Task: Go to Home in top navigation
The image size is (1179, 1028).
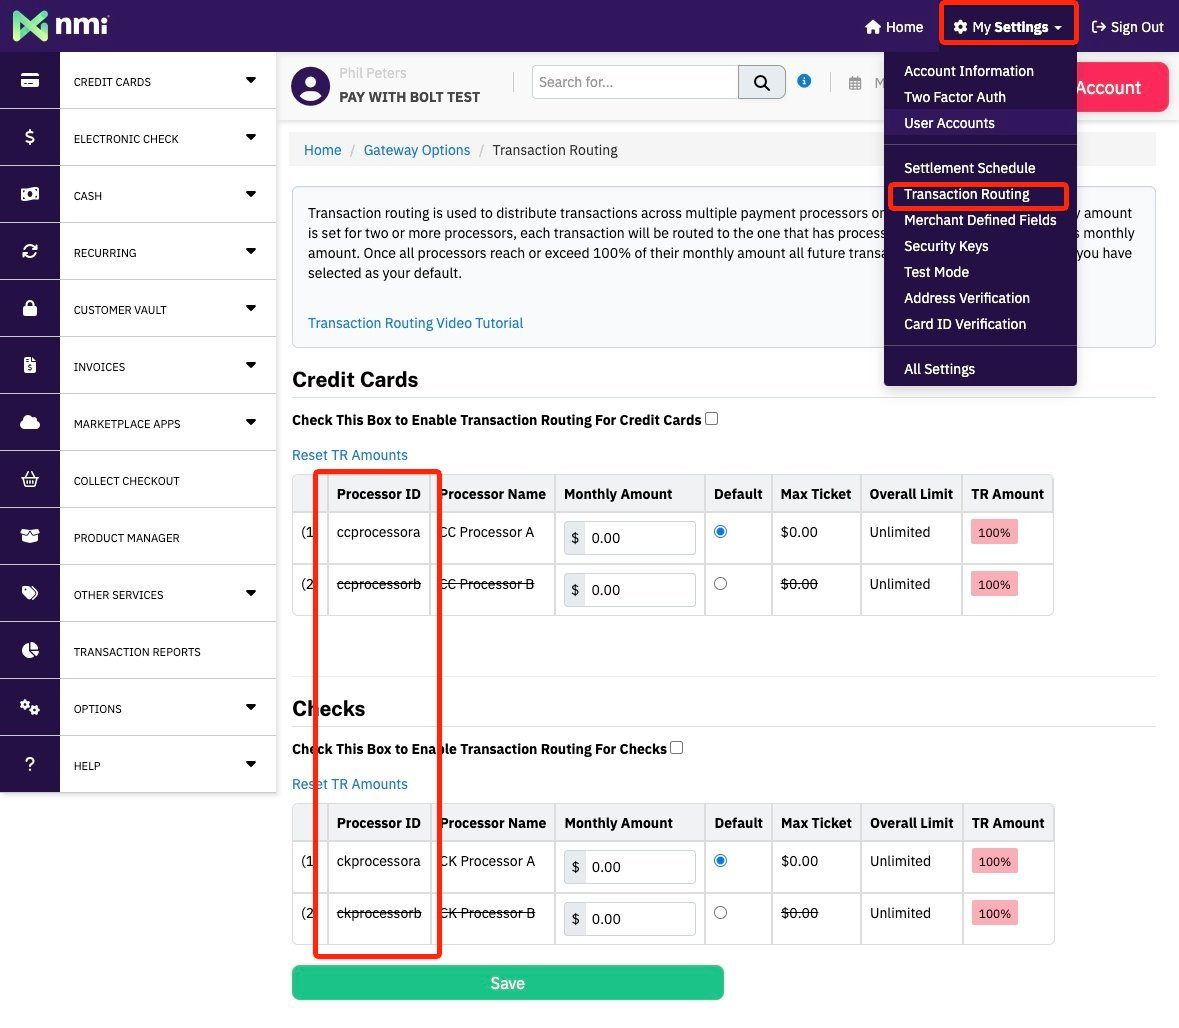Action: (x=894, y=27)
